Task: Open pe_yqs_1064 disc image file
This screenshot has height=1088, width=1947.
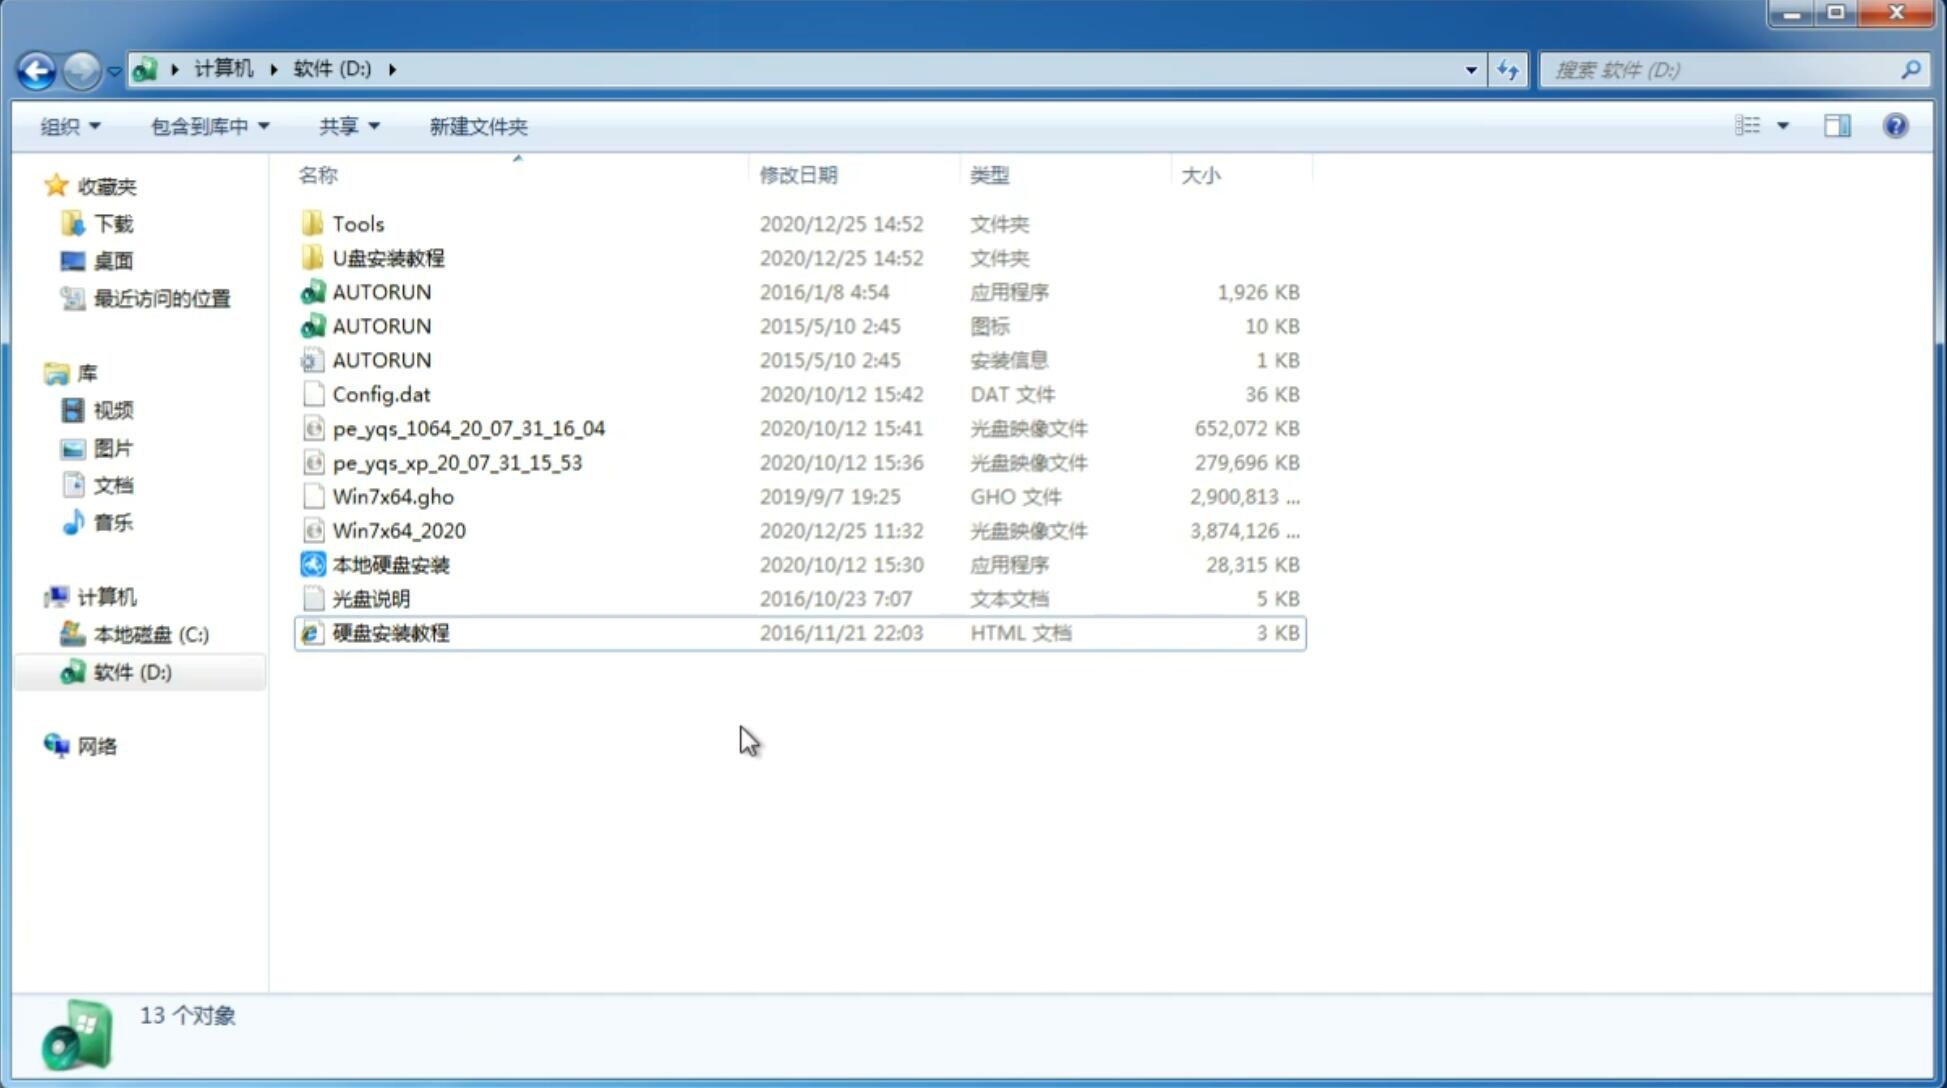Action: pyautogui.click(x=468, y=428)
